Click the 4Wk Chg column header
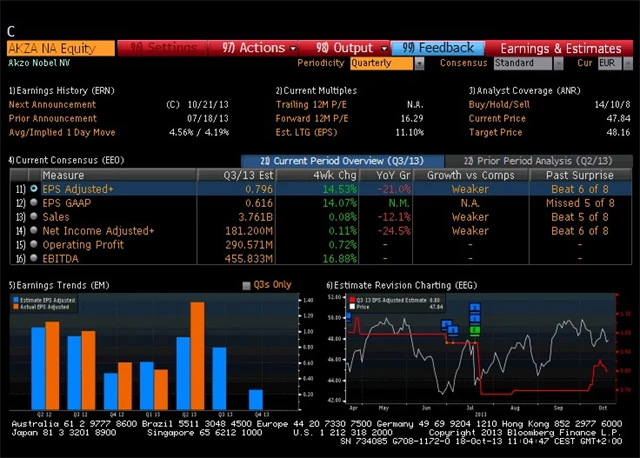This screenshot has height=458, width=640. coord(318,175)
